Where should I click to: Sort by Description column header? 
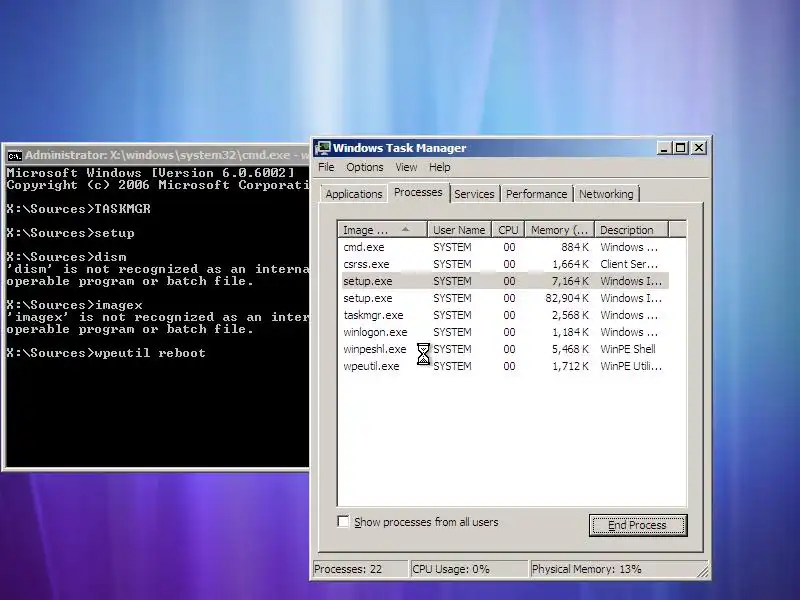point(632,230)
